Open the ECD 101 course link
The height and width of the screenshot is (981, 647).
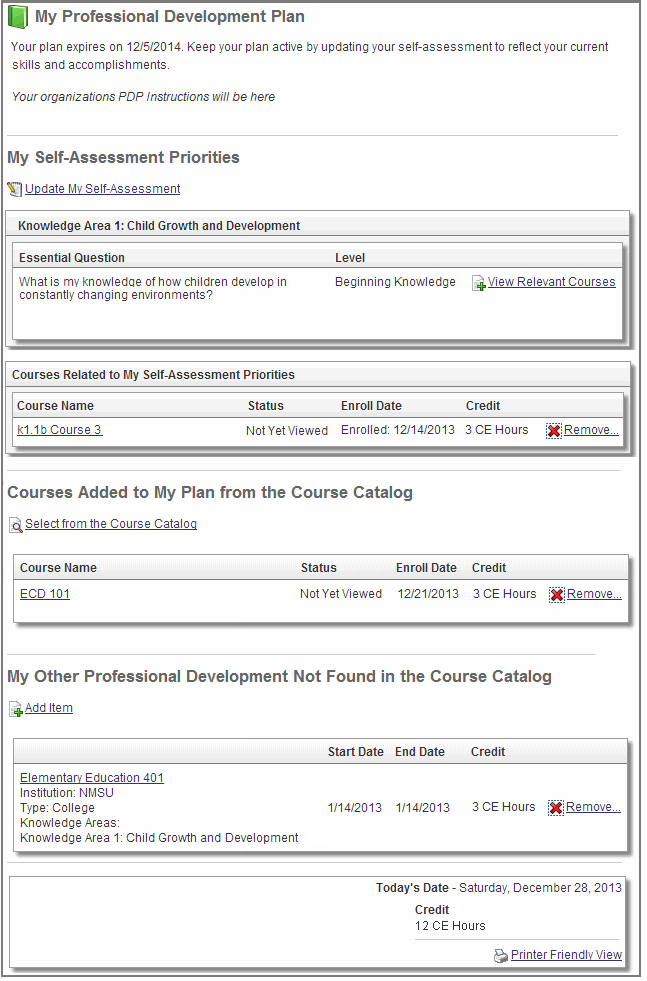point(45,594)
